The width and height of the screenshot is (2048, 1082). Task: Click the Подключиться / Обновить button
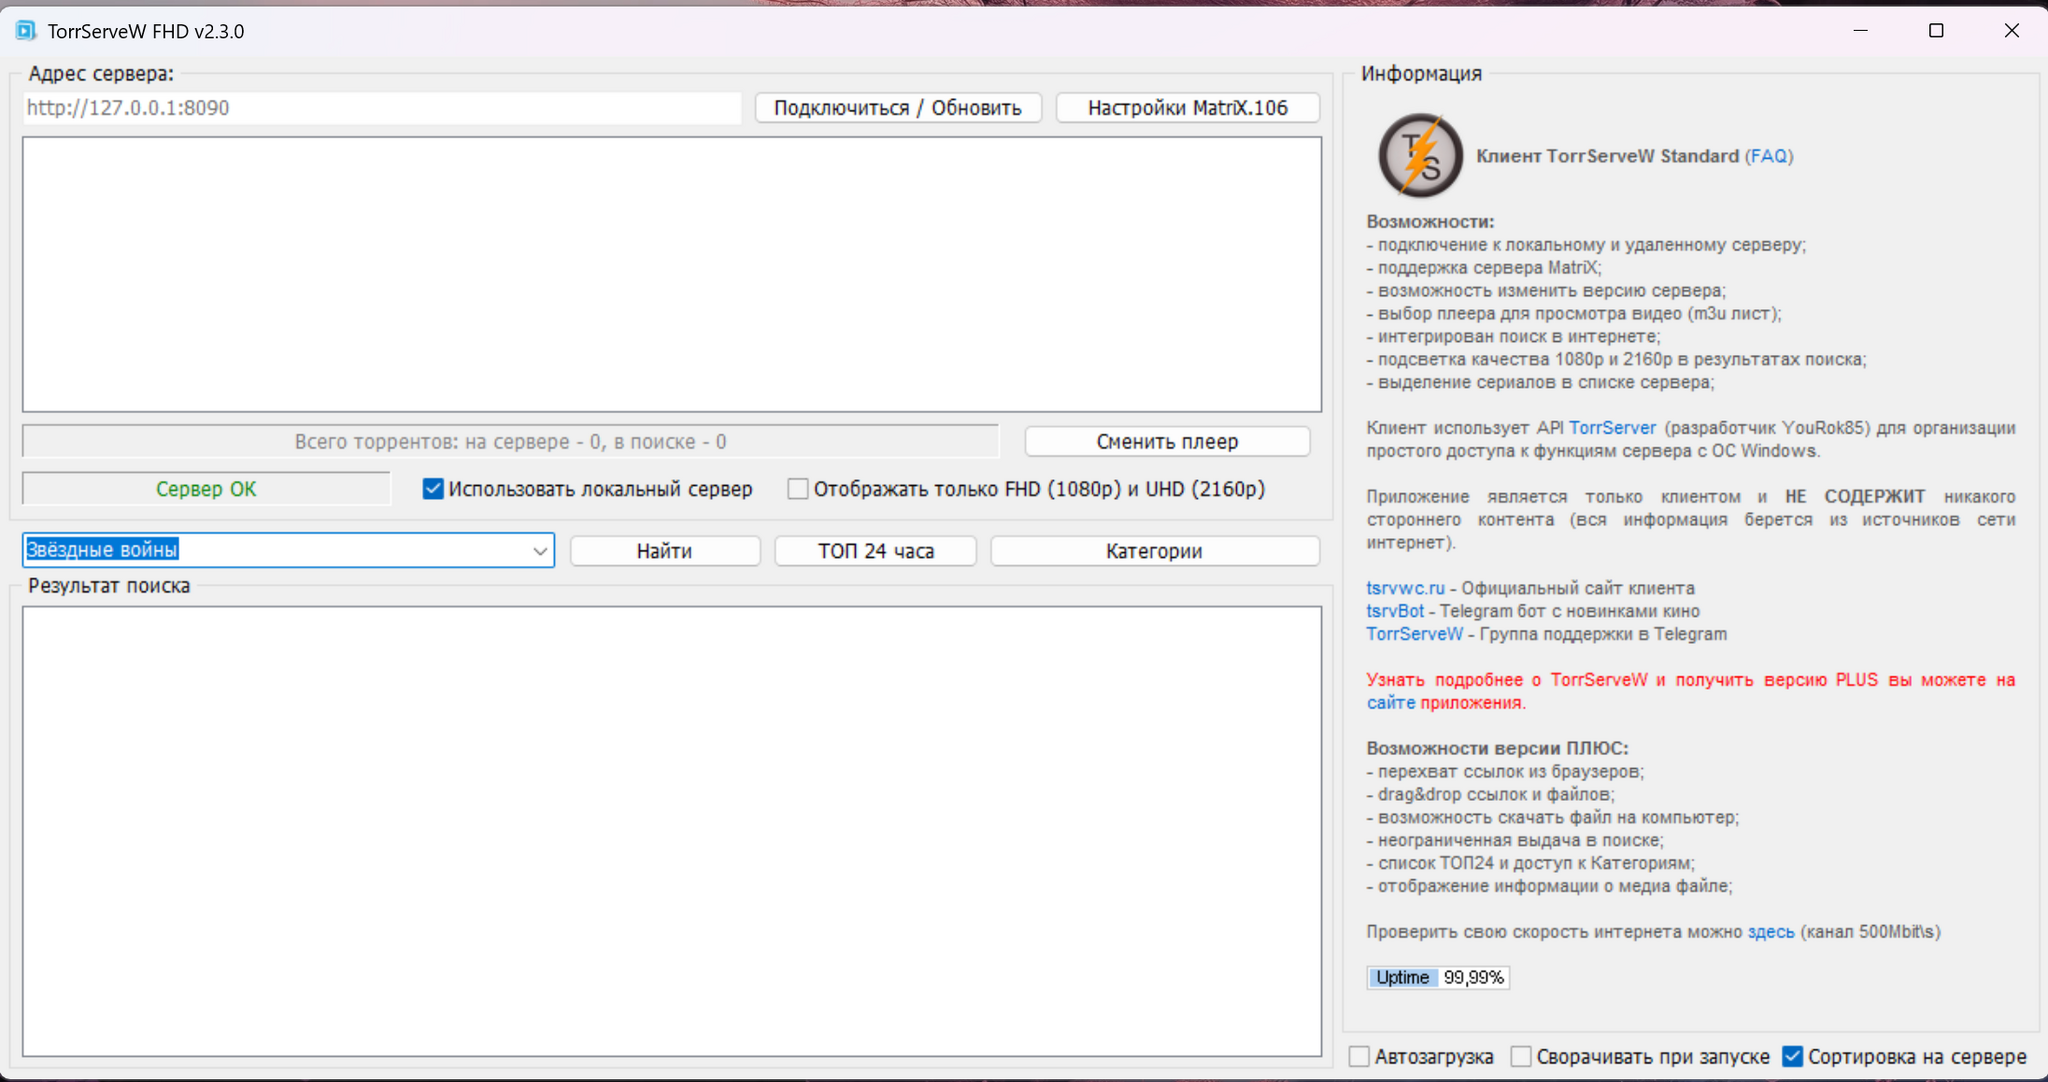point(898,108)
